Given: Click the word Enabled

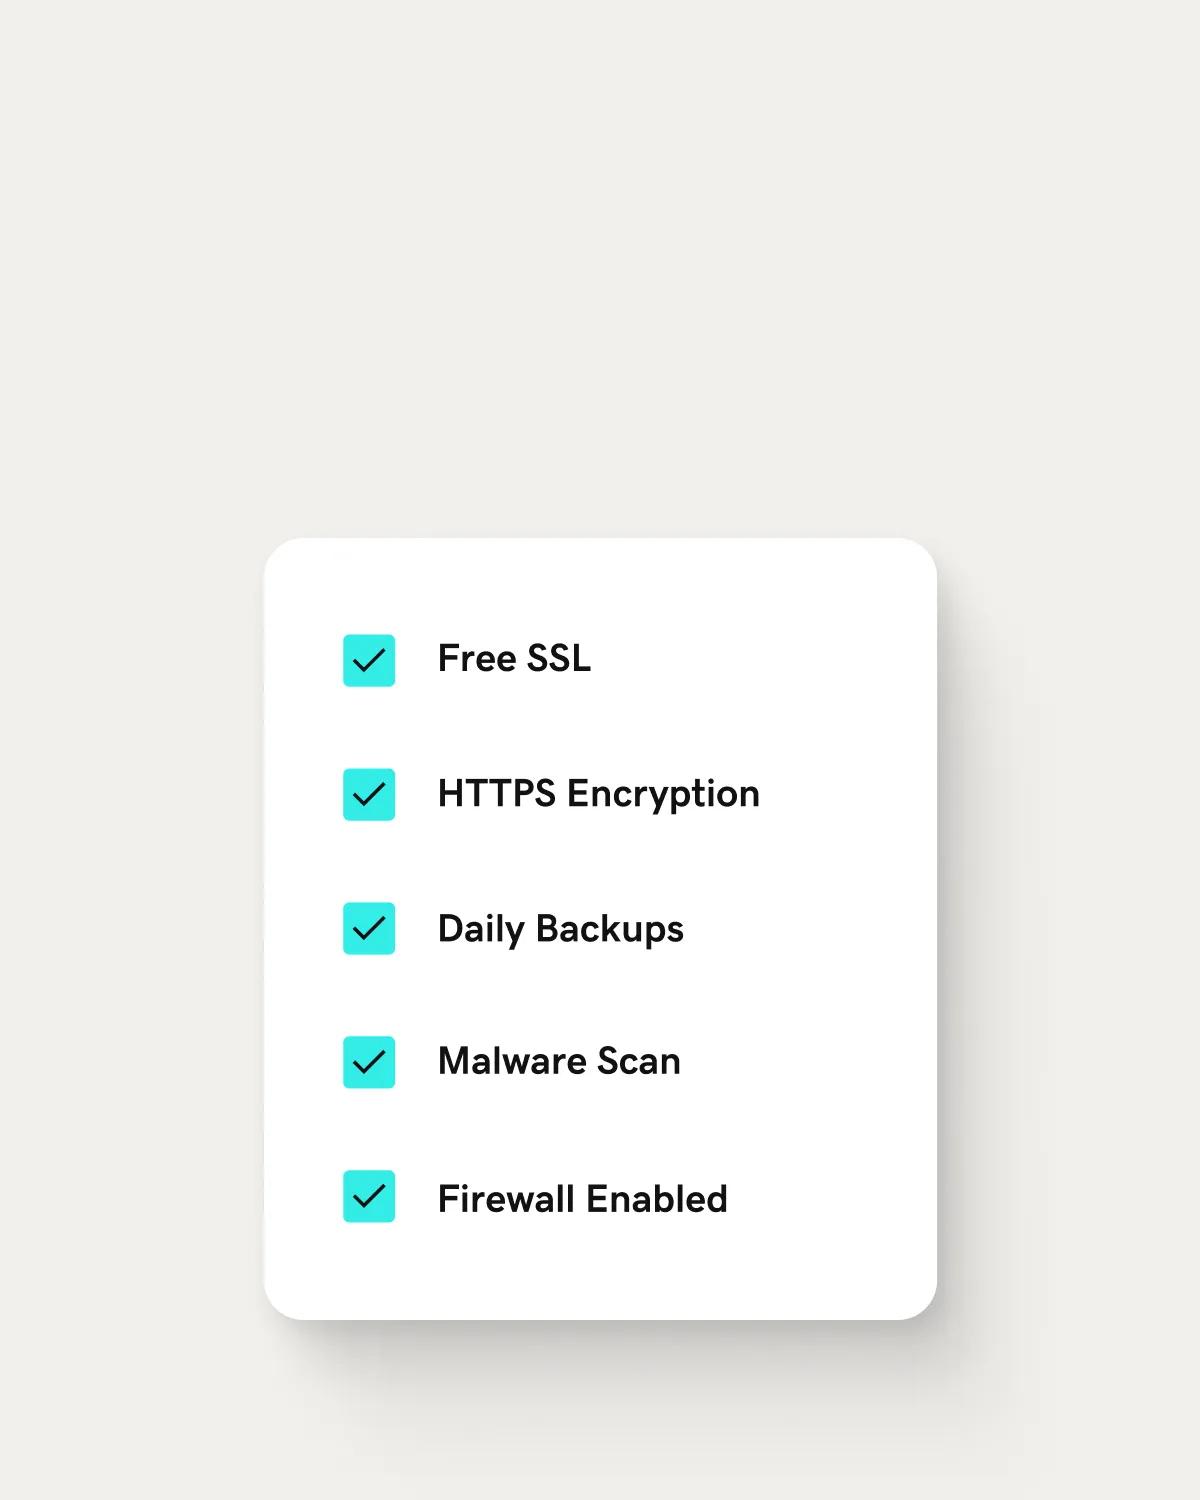Looking at the screenshot, I should [x=656, y=1198].
